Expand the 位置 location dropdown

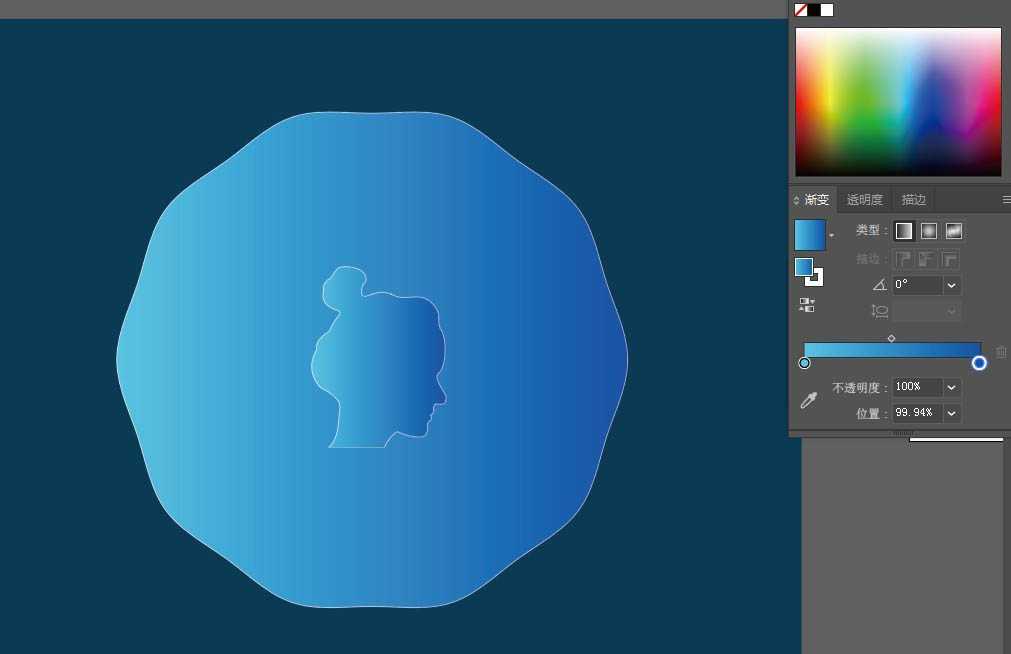click(x=952, y=413)
